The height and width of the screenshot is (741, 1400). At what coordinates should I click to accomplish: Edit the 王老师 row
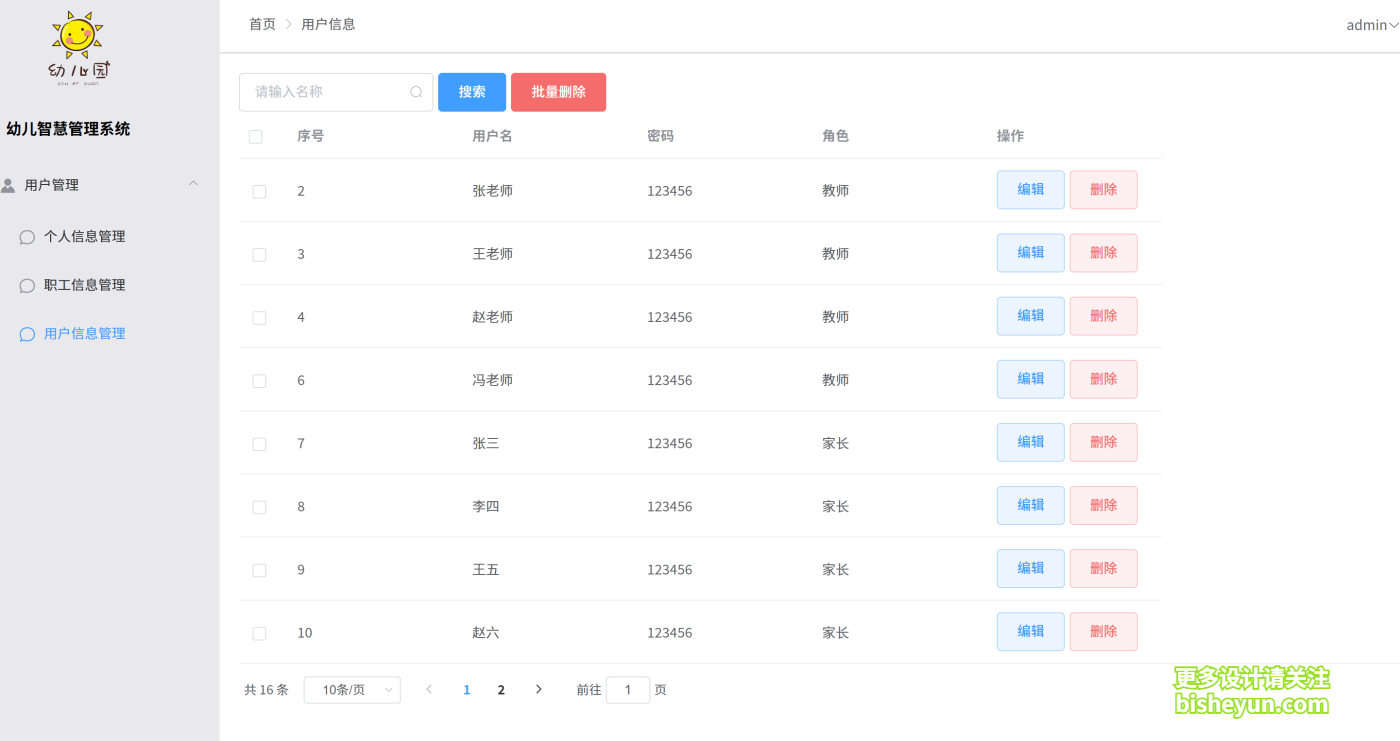[x=1031, y=253]
